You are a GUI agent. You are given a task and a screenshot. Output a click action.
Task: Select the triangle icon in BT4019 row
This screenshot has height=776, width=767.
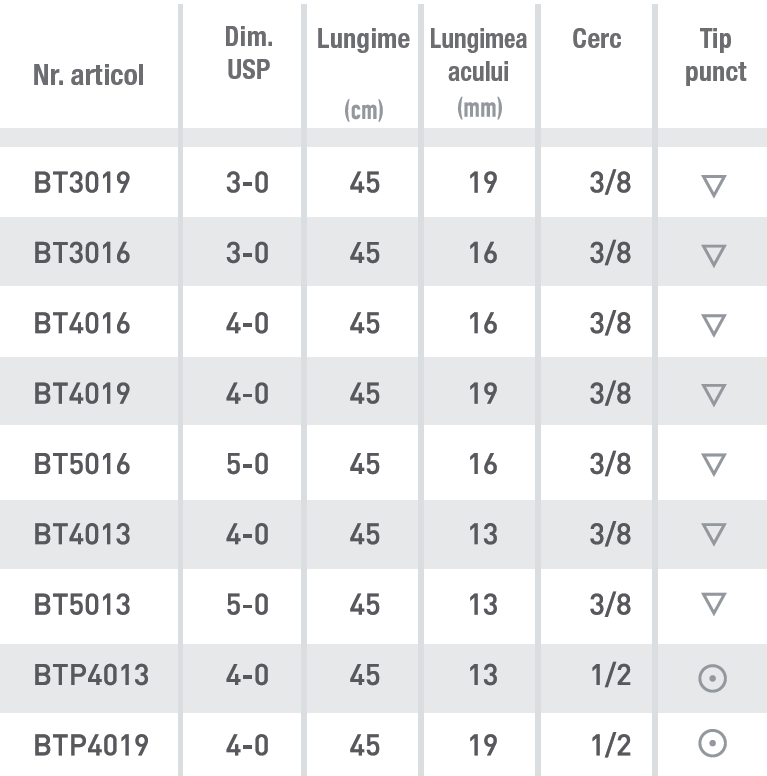click(x=713, y=395)
